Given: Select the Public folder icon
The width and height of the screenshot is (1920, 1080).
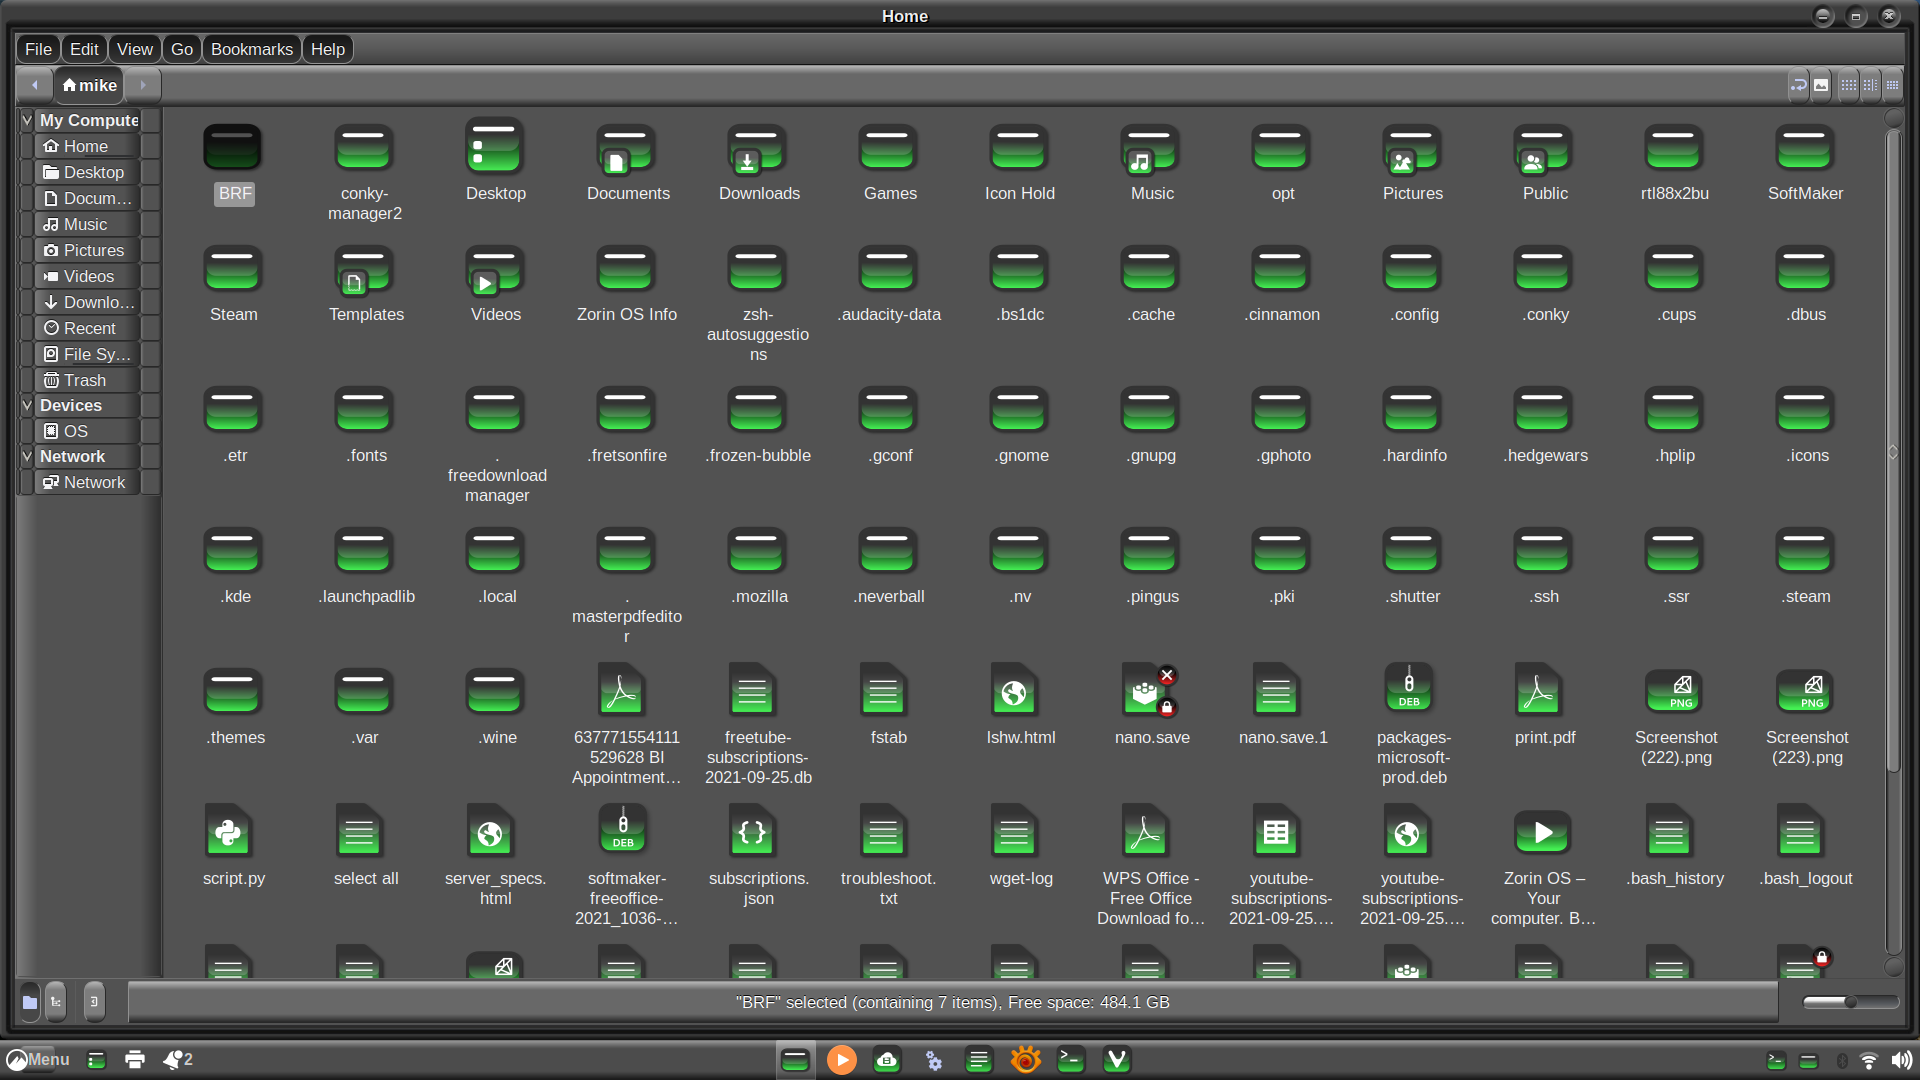Looking at the screenshot, I should pyautogui.click(x=1543, y=148).
